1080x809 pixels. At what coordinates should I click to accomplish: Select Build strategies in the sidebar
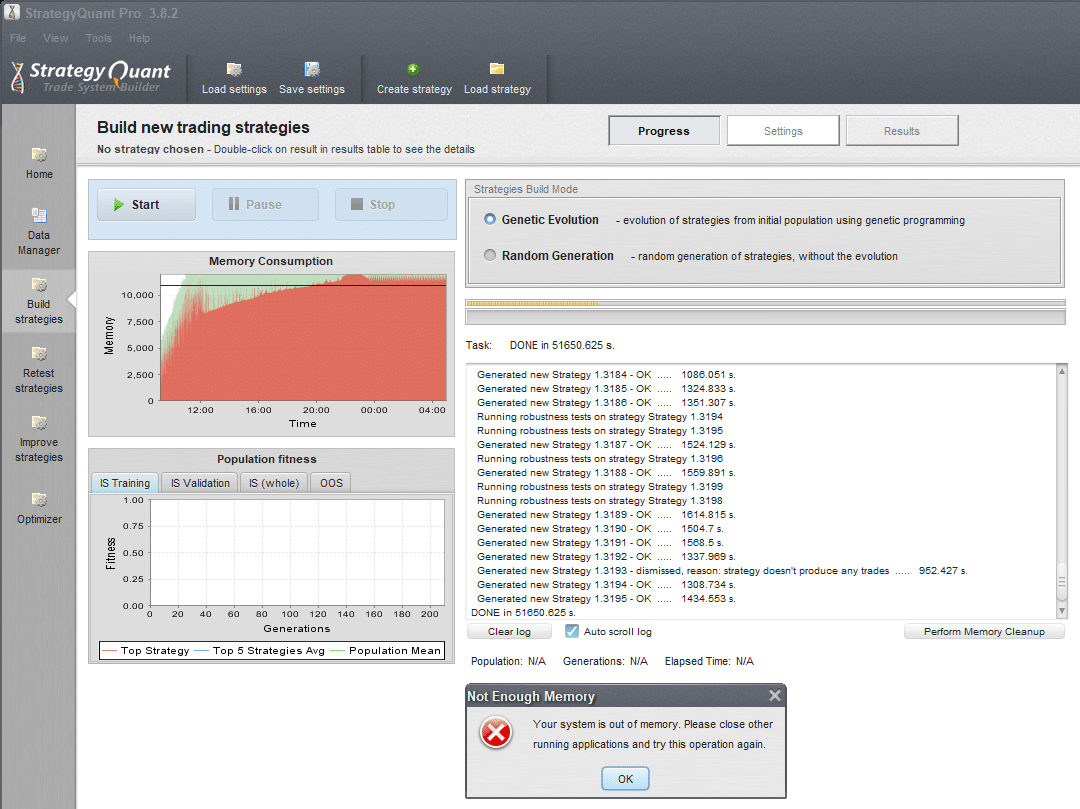(x=39, y=302)
